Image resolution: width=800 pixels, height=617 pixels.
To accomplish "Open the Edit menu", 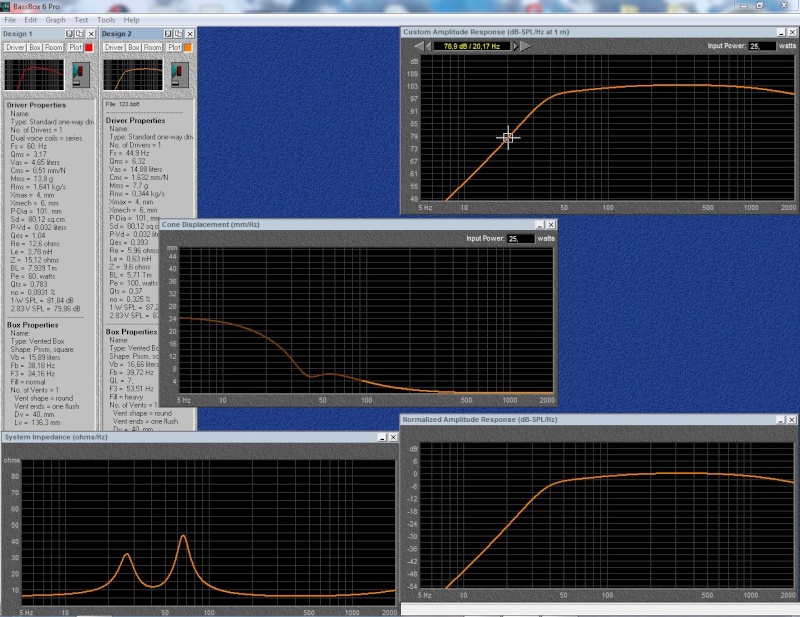I will (x=31, y=20).
